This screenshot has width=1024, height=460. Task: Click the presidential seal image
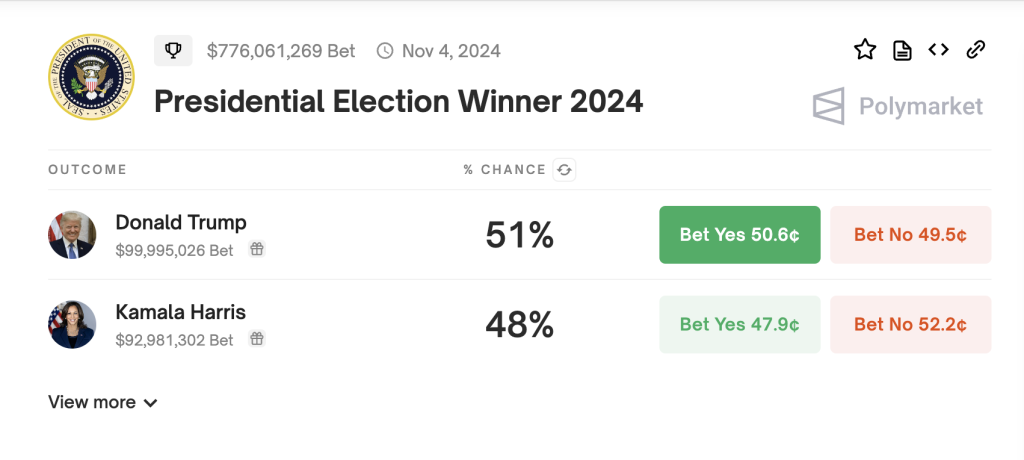(x=90, y=77)
